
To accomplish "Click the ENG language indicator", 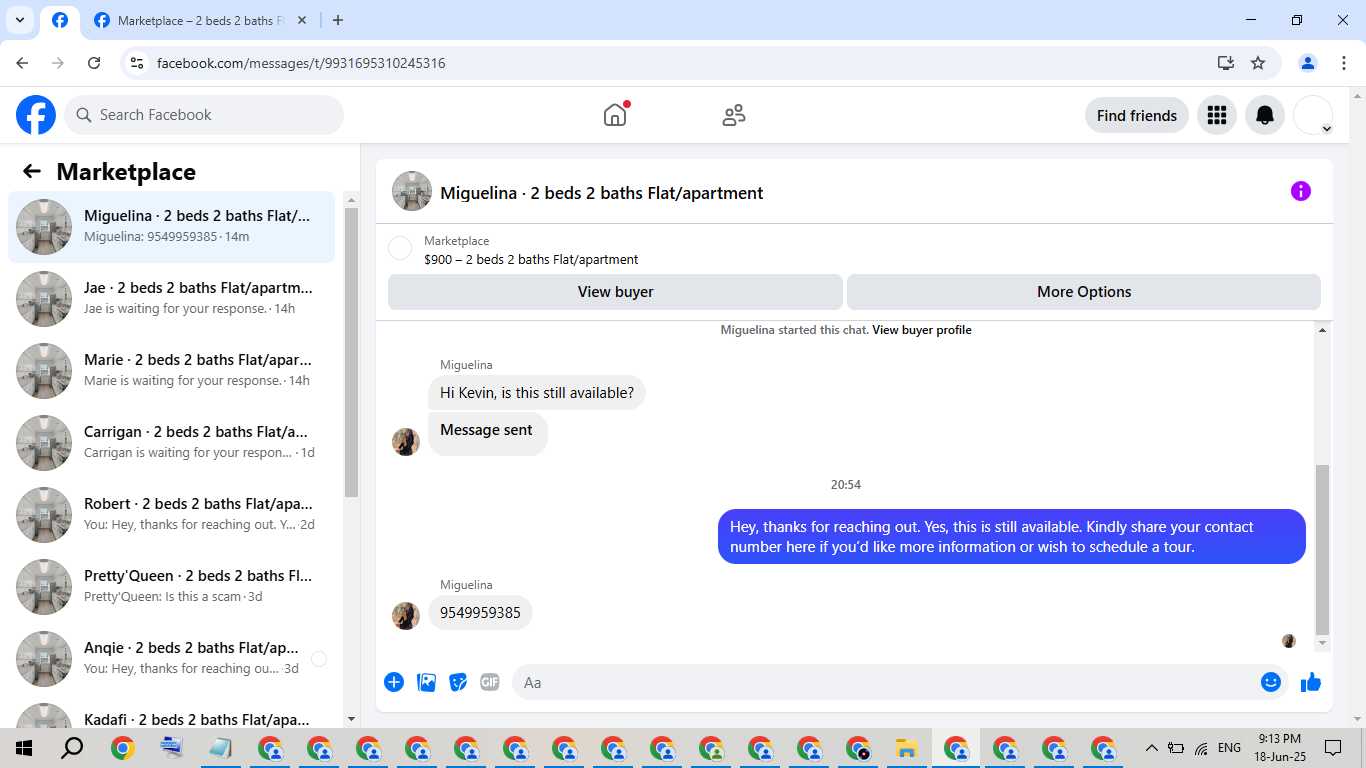I will click(1229, 747).
